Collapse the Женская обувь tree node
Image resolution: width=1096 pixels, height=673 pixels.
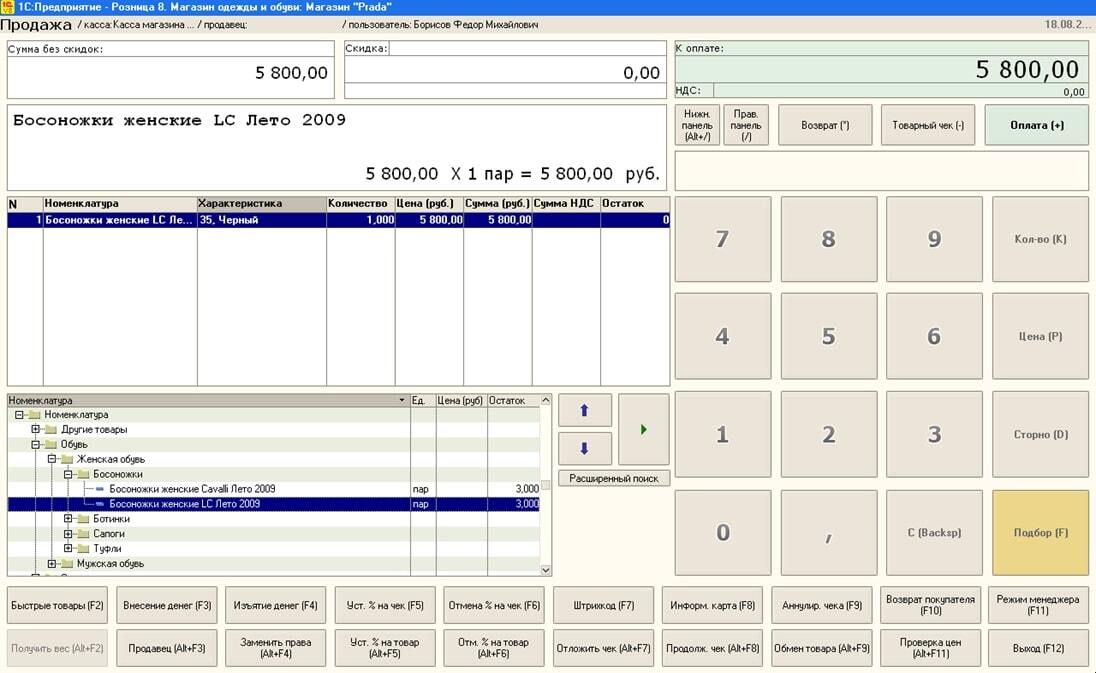click(x=52, y=459)
